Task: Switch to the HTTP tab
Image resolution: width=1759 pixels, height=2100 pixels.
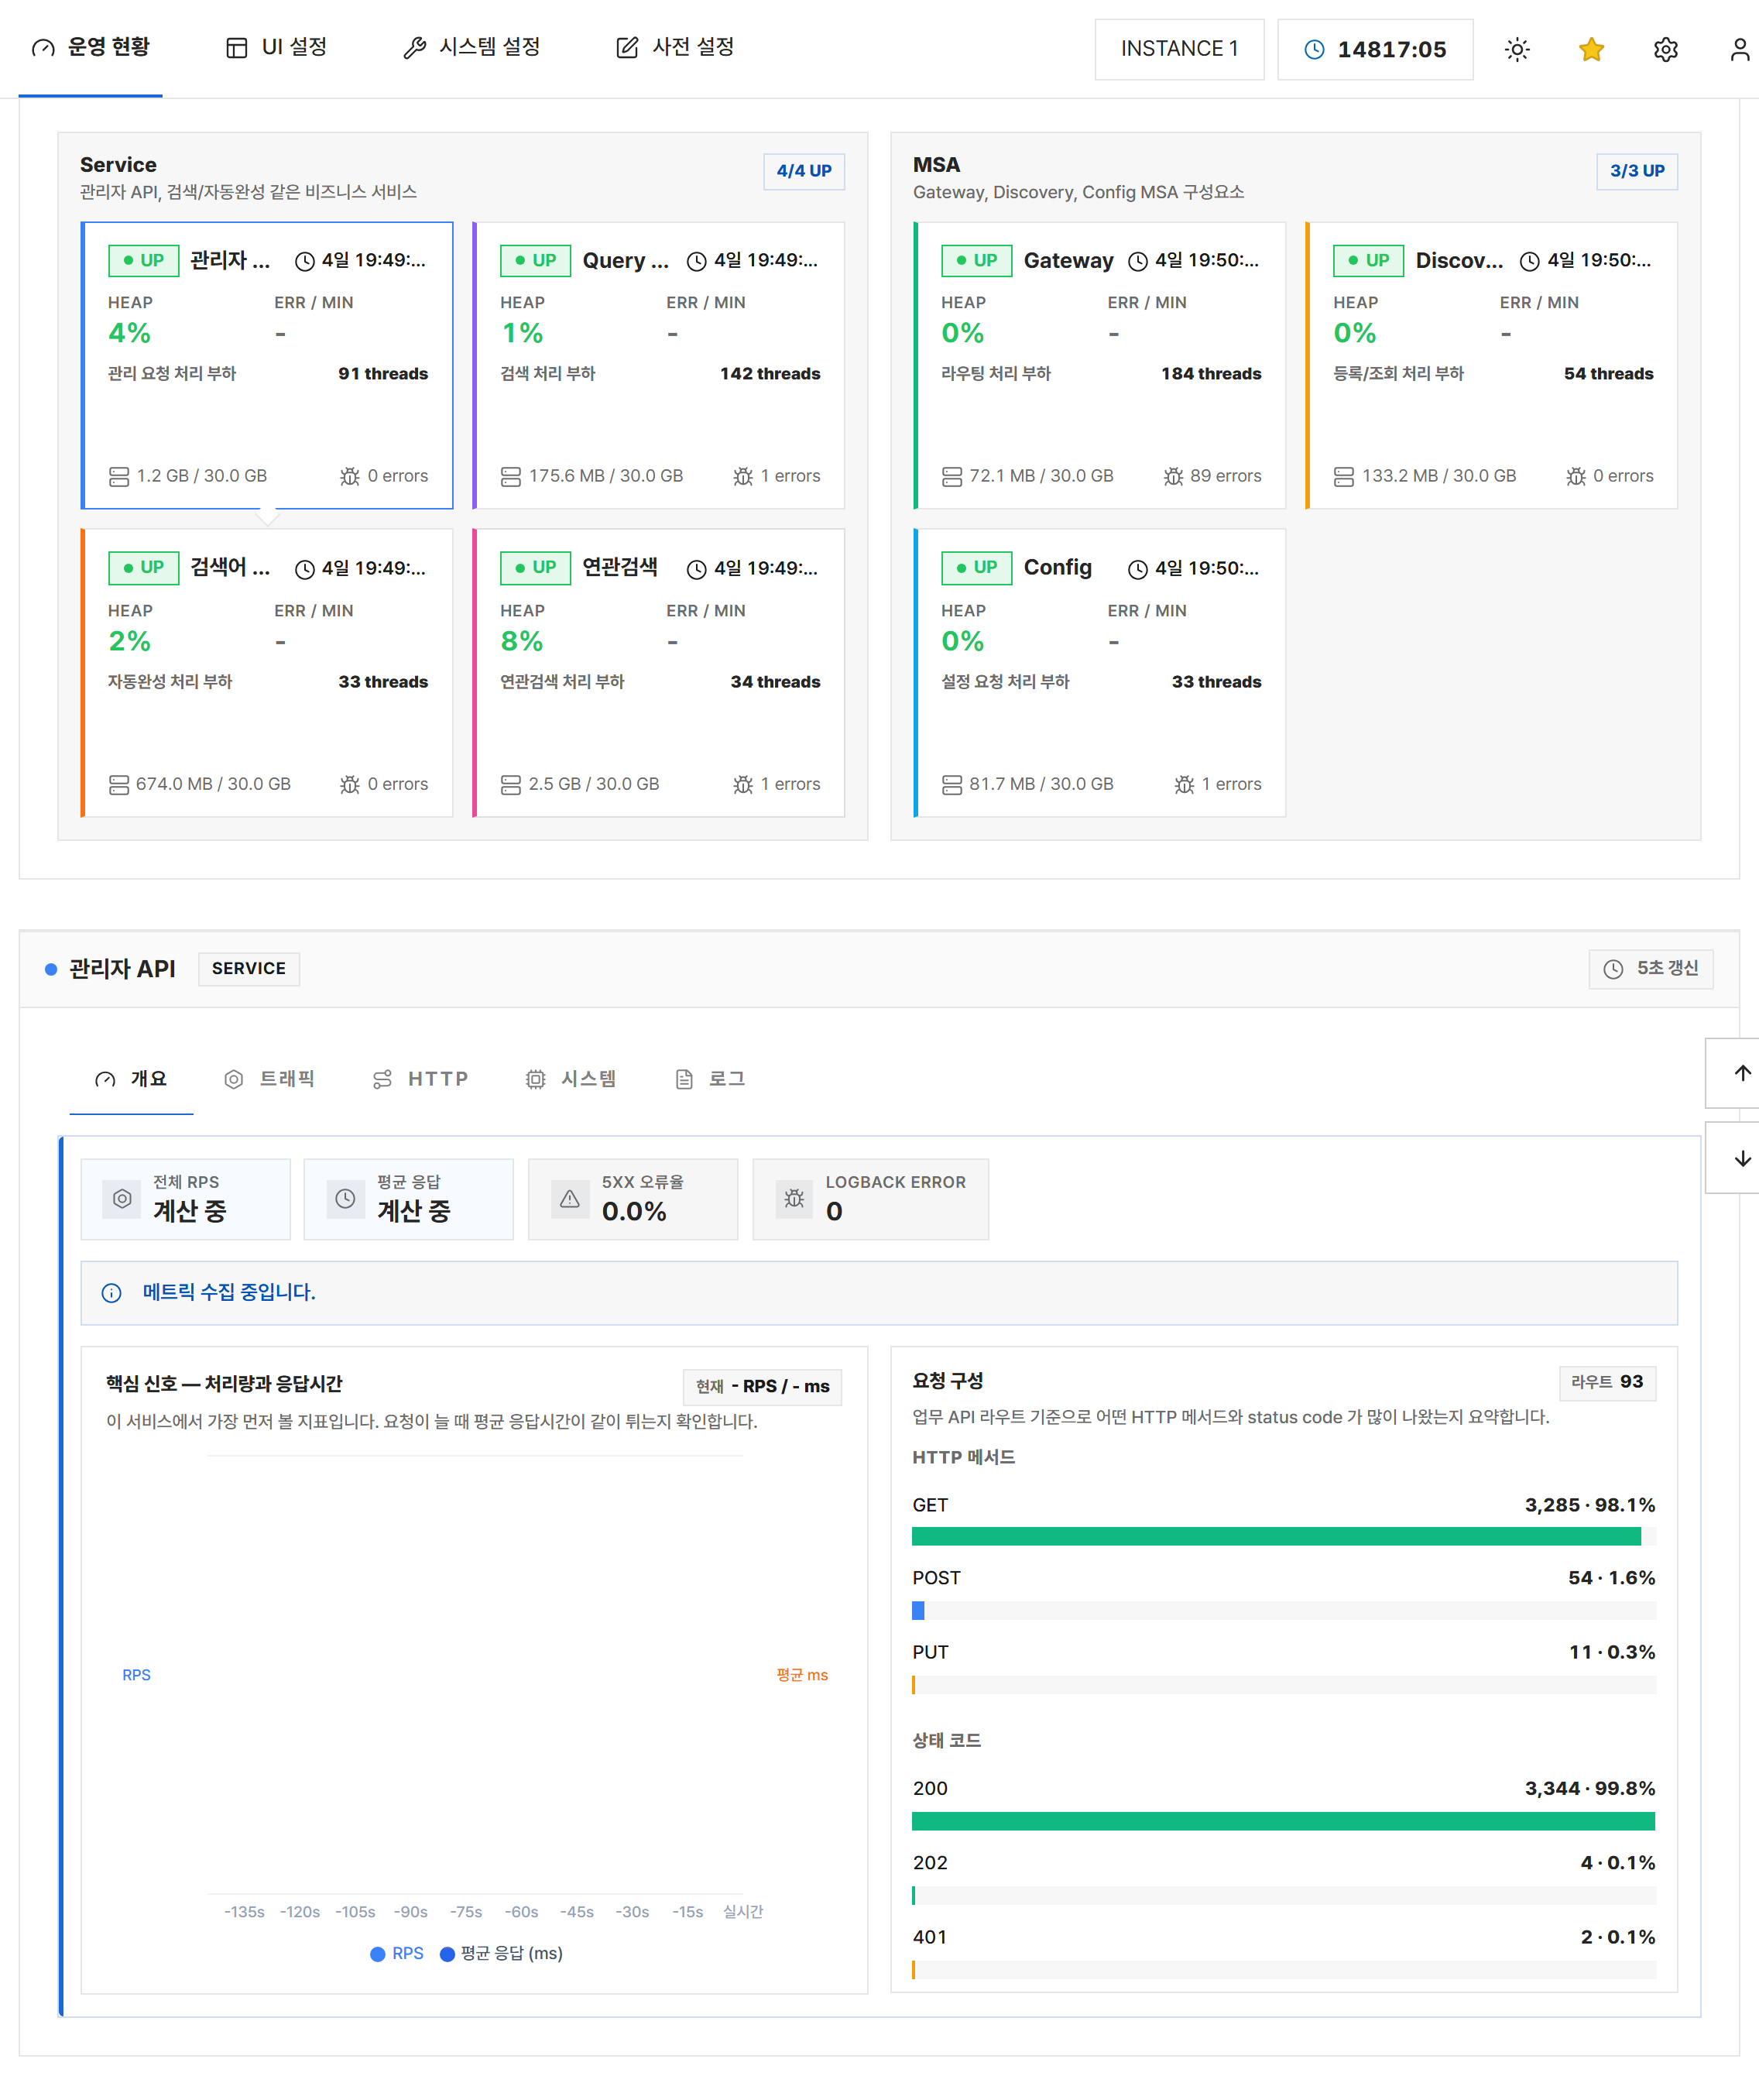Action: click(x=419, y=1078)
